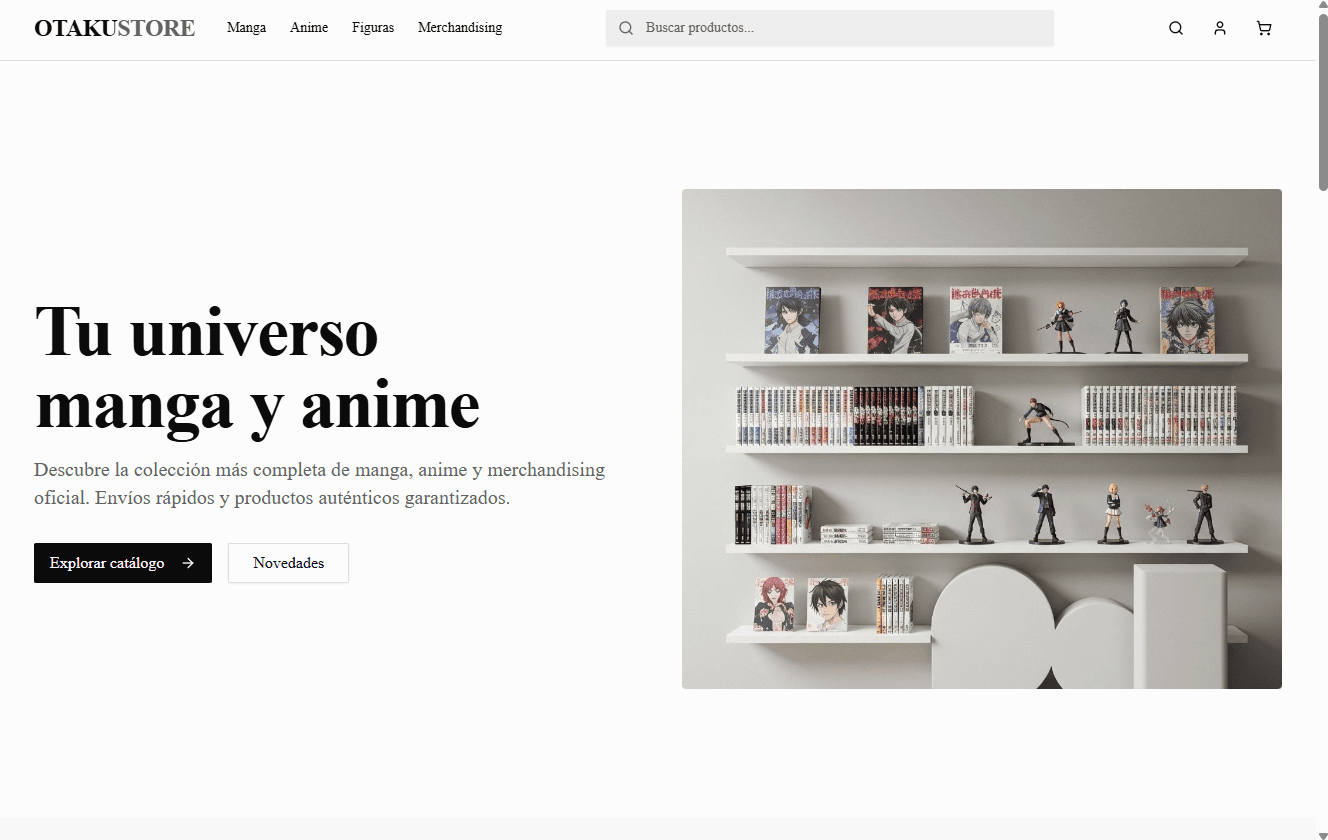Click the arrow icon on Explorar catálogo
The width and height of the screenshot is (1328, 840).
(189, 563)
